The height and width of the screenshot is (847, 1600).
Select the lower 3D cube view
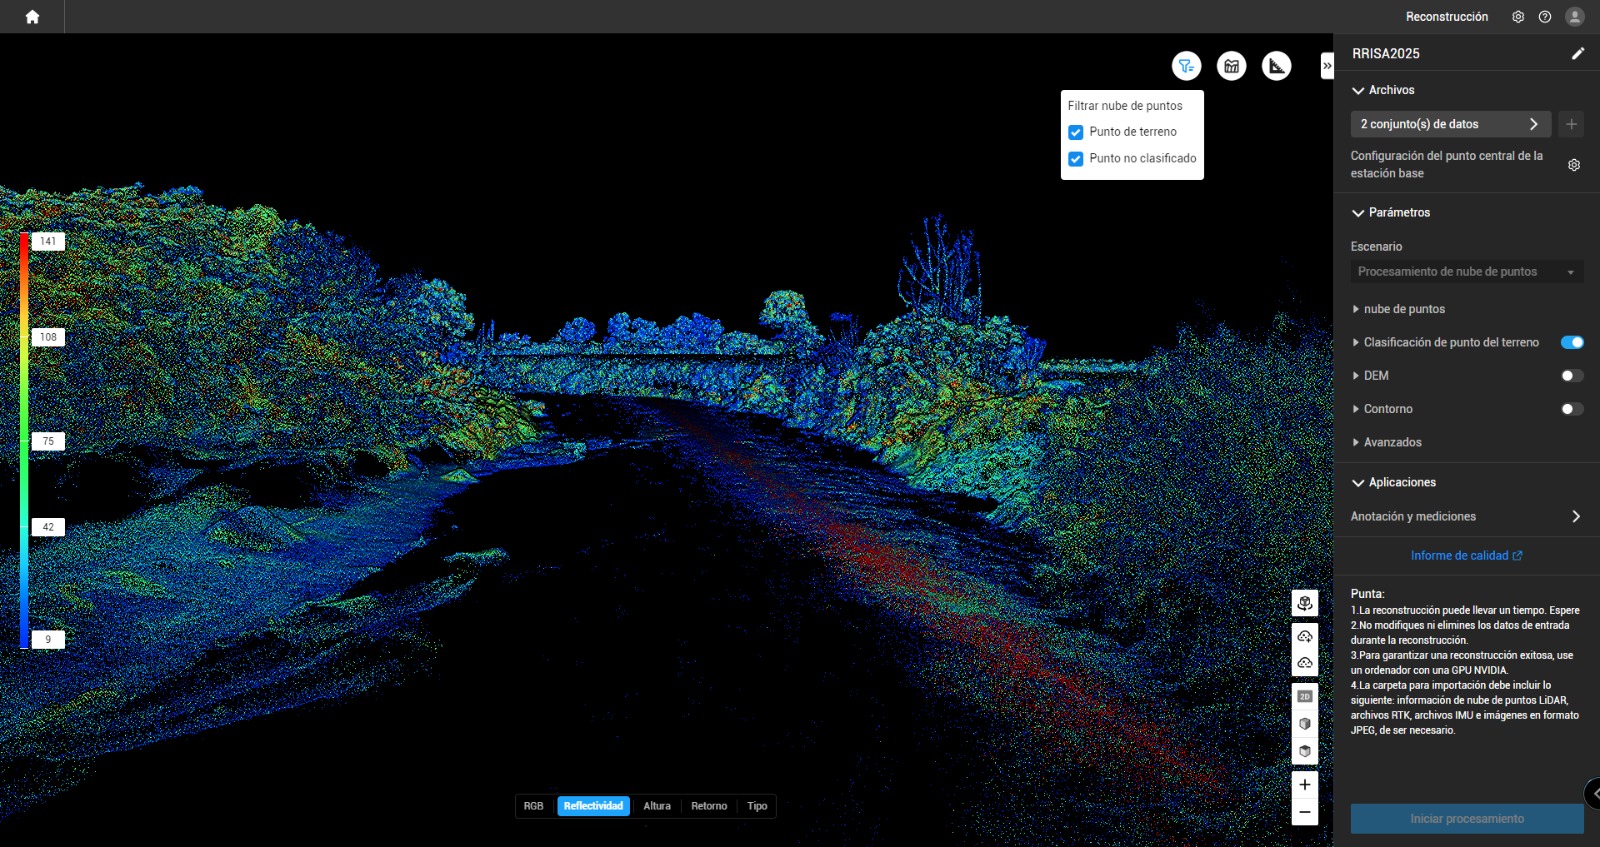[x=1305, y=751]
